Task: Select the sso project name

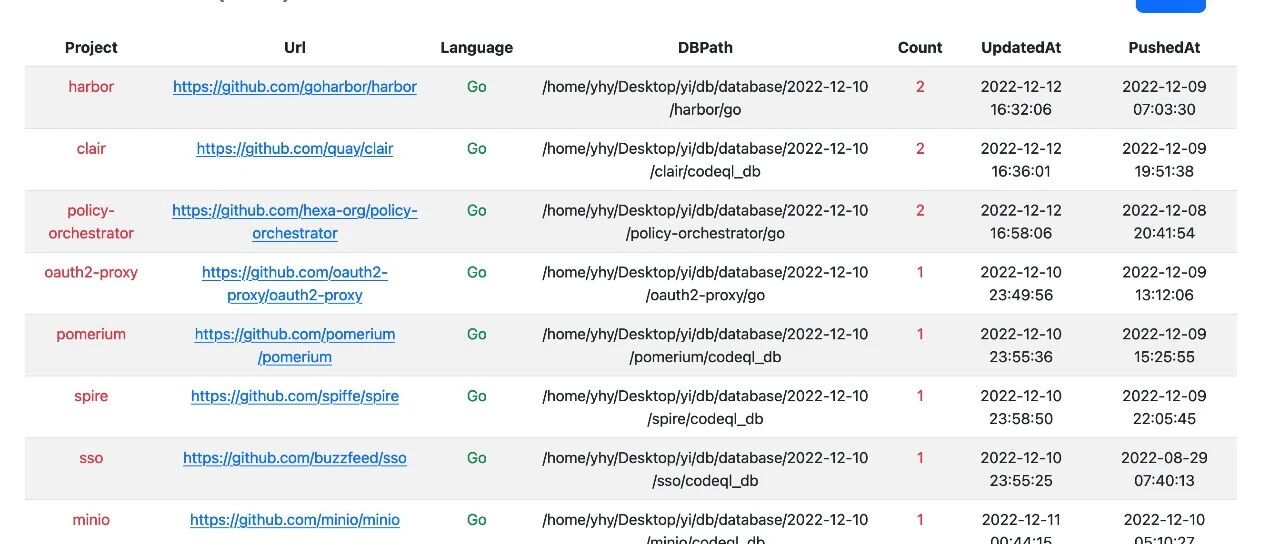Action: (91, 459)
